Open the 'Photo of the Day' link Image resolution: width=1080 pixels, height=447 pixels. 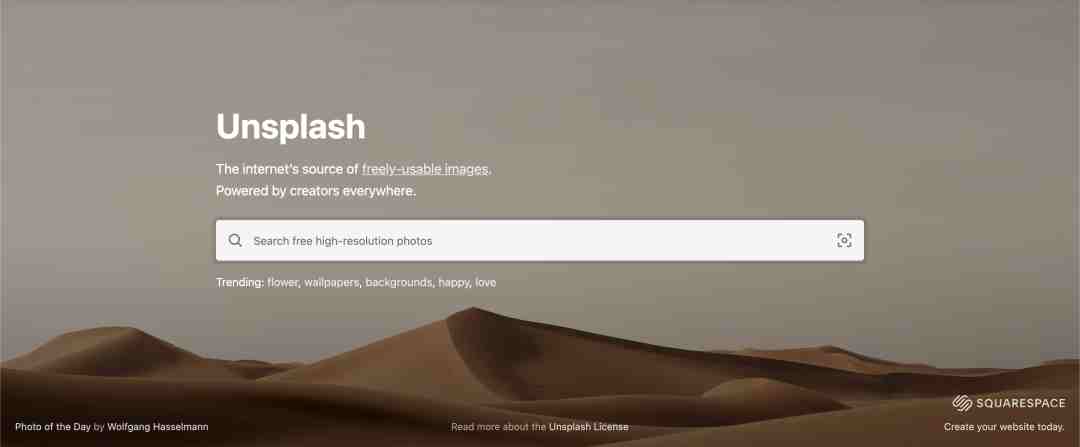pyautogui.click(x=52, y=427)
